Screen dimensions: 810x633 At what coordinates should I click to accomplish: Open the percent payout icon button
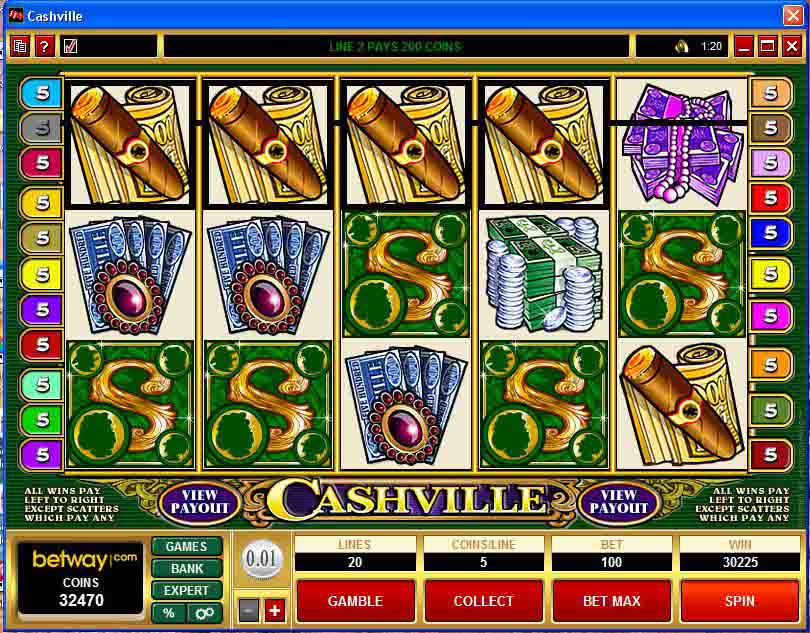[168, 613]
